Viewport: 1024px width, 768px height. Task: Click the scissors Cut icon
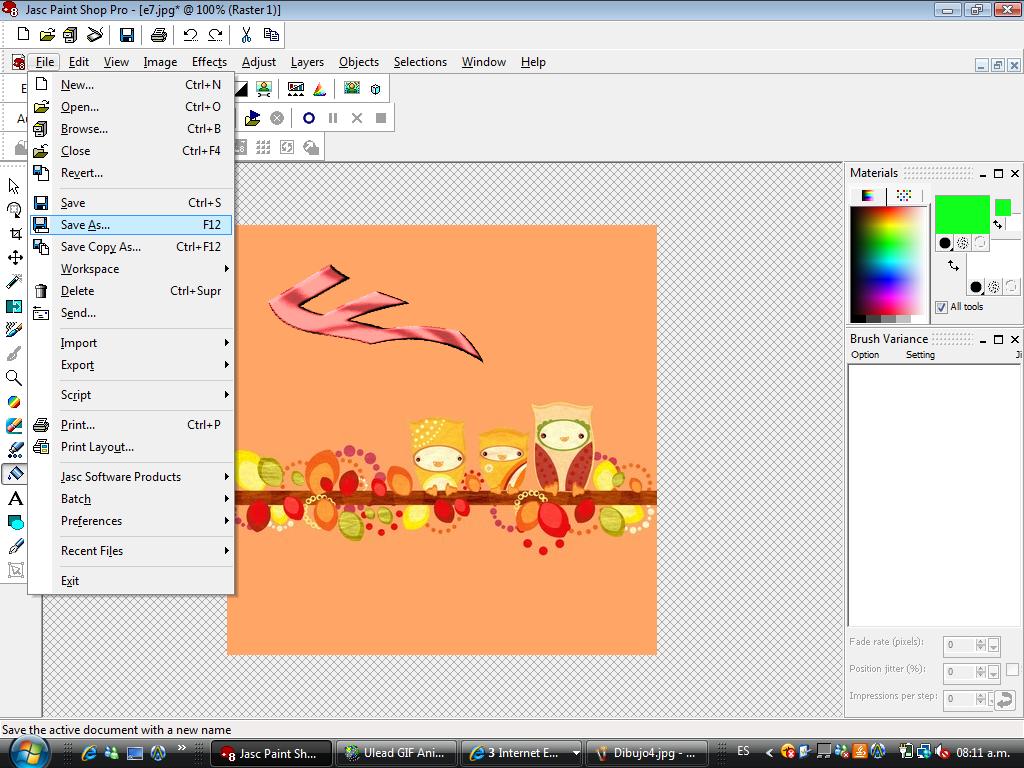246,35
